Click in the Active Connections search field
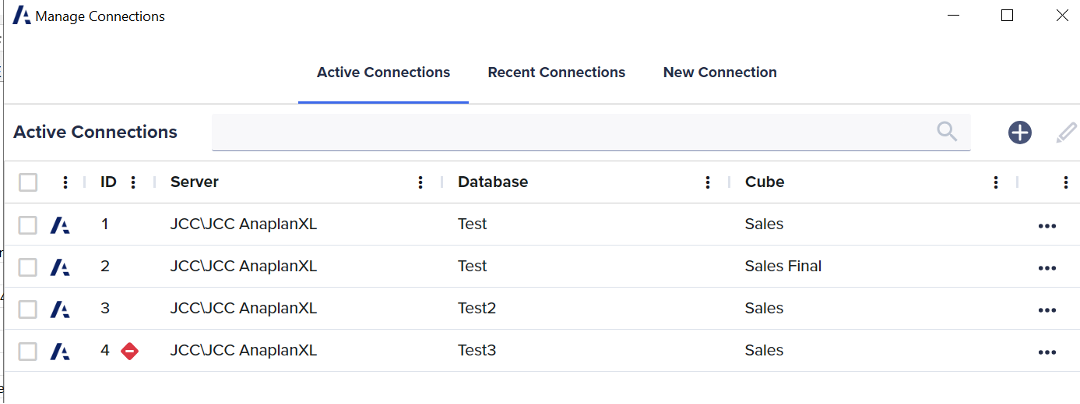The height and width of the screenshot is (404, 1080). (x=570, y=132)
